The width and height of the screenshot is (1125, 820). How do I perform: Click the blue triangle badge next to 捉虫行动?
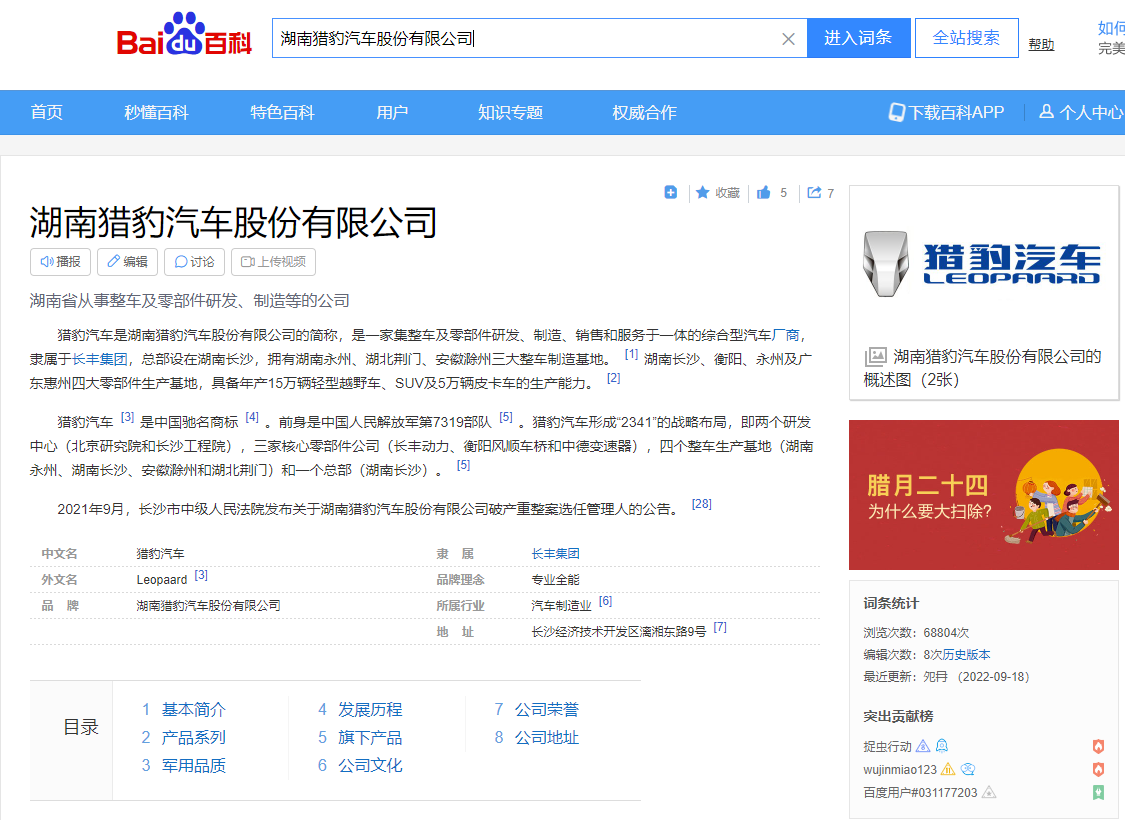click(x=923, y=746)
